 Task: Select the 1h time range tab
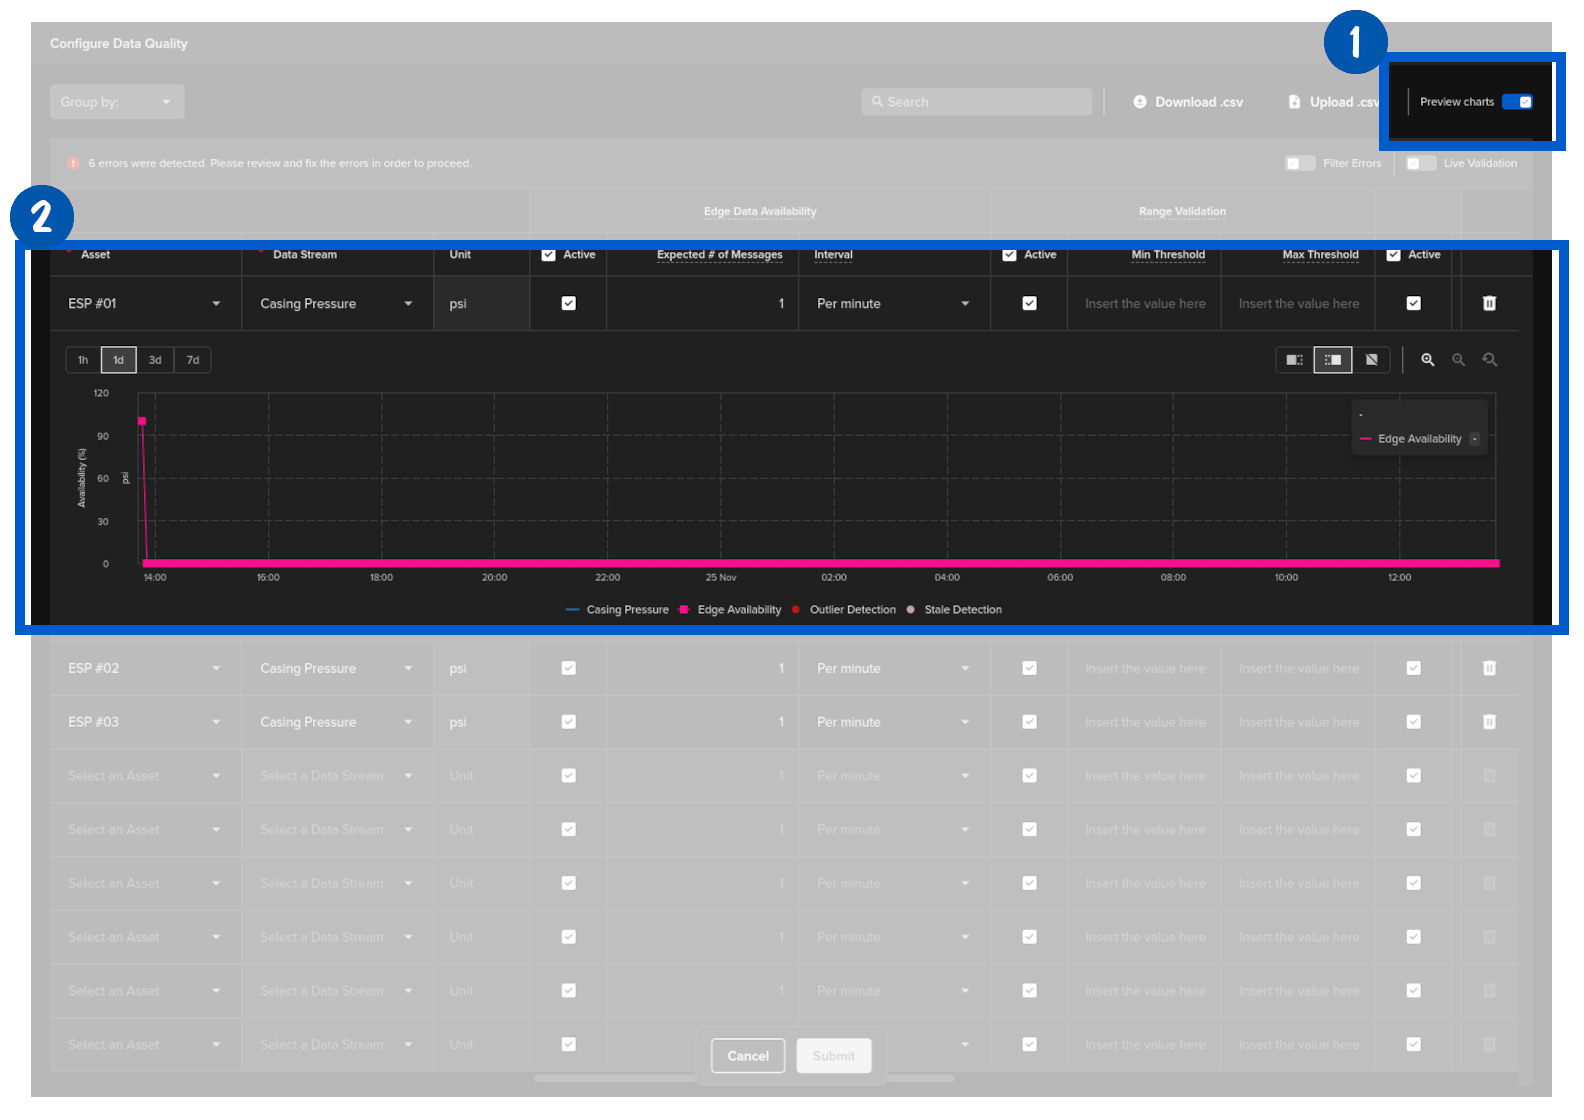tap(83, 360)
